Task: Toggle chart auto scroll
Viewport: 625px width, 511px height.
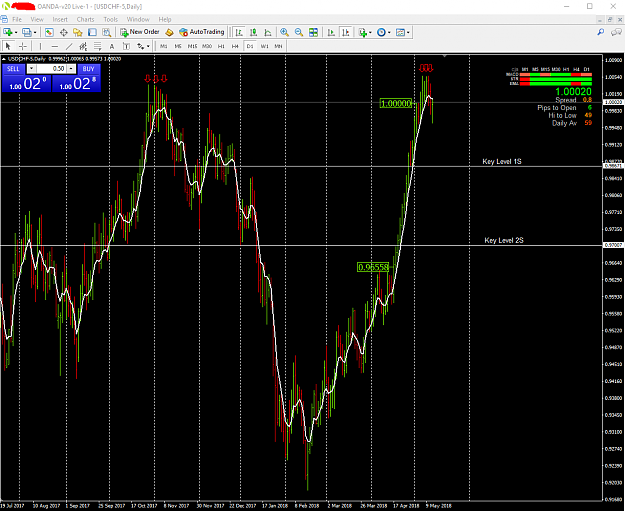Action: click(331, 32)
